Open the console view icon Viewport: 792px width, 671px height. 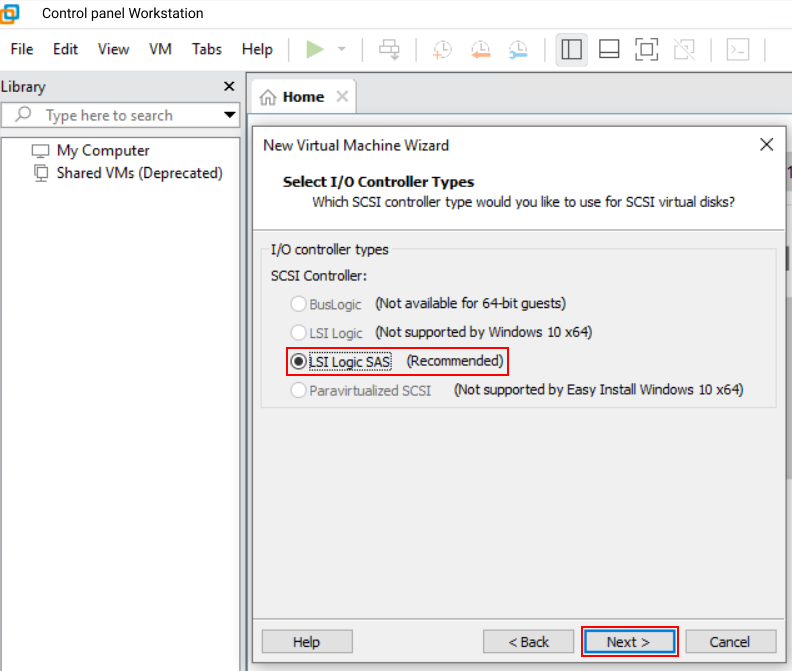tap(738, 49)
